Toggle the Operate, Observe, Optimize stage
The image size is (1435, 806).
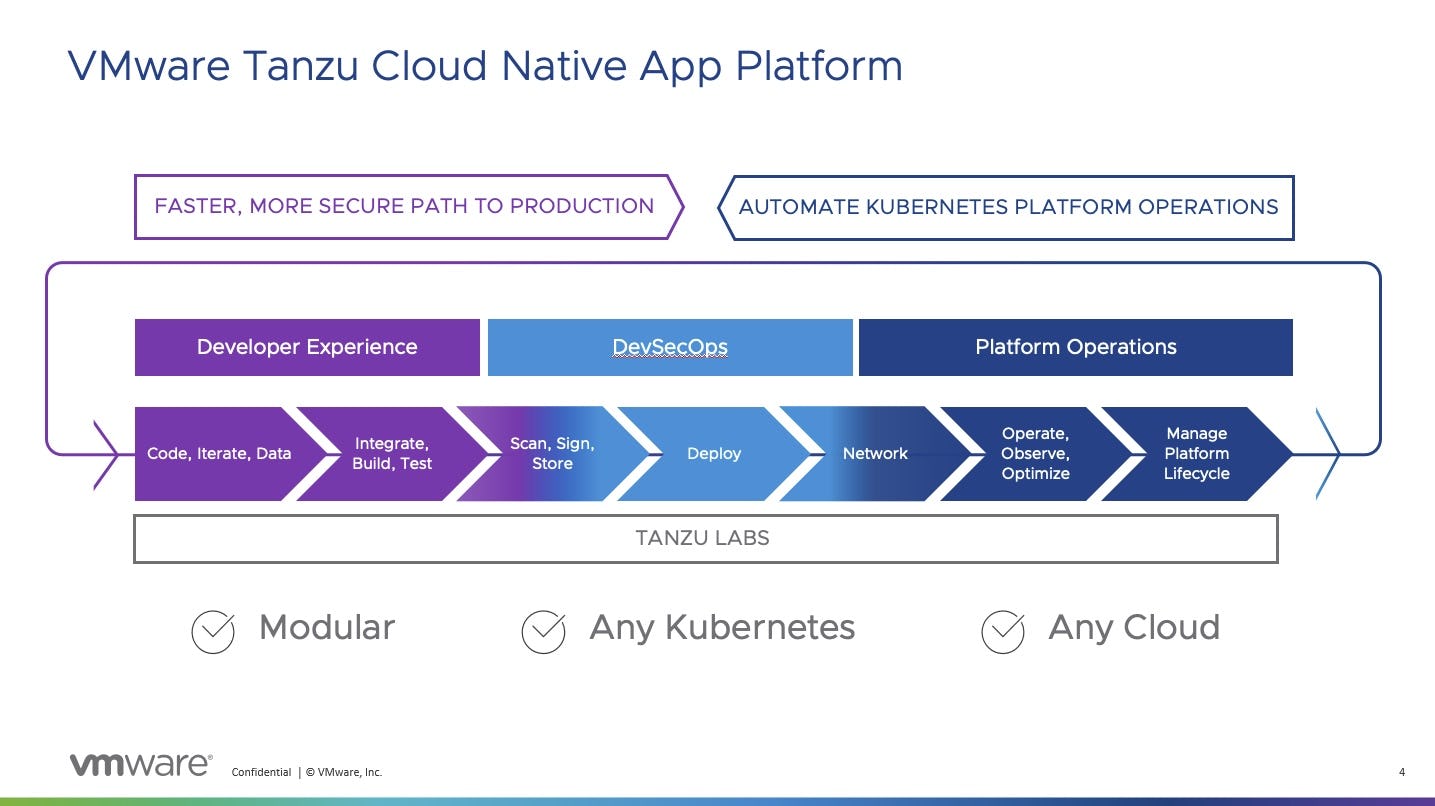tap(1035, 453)
